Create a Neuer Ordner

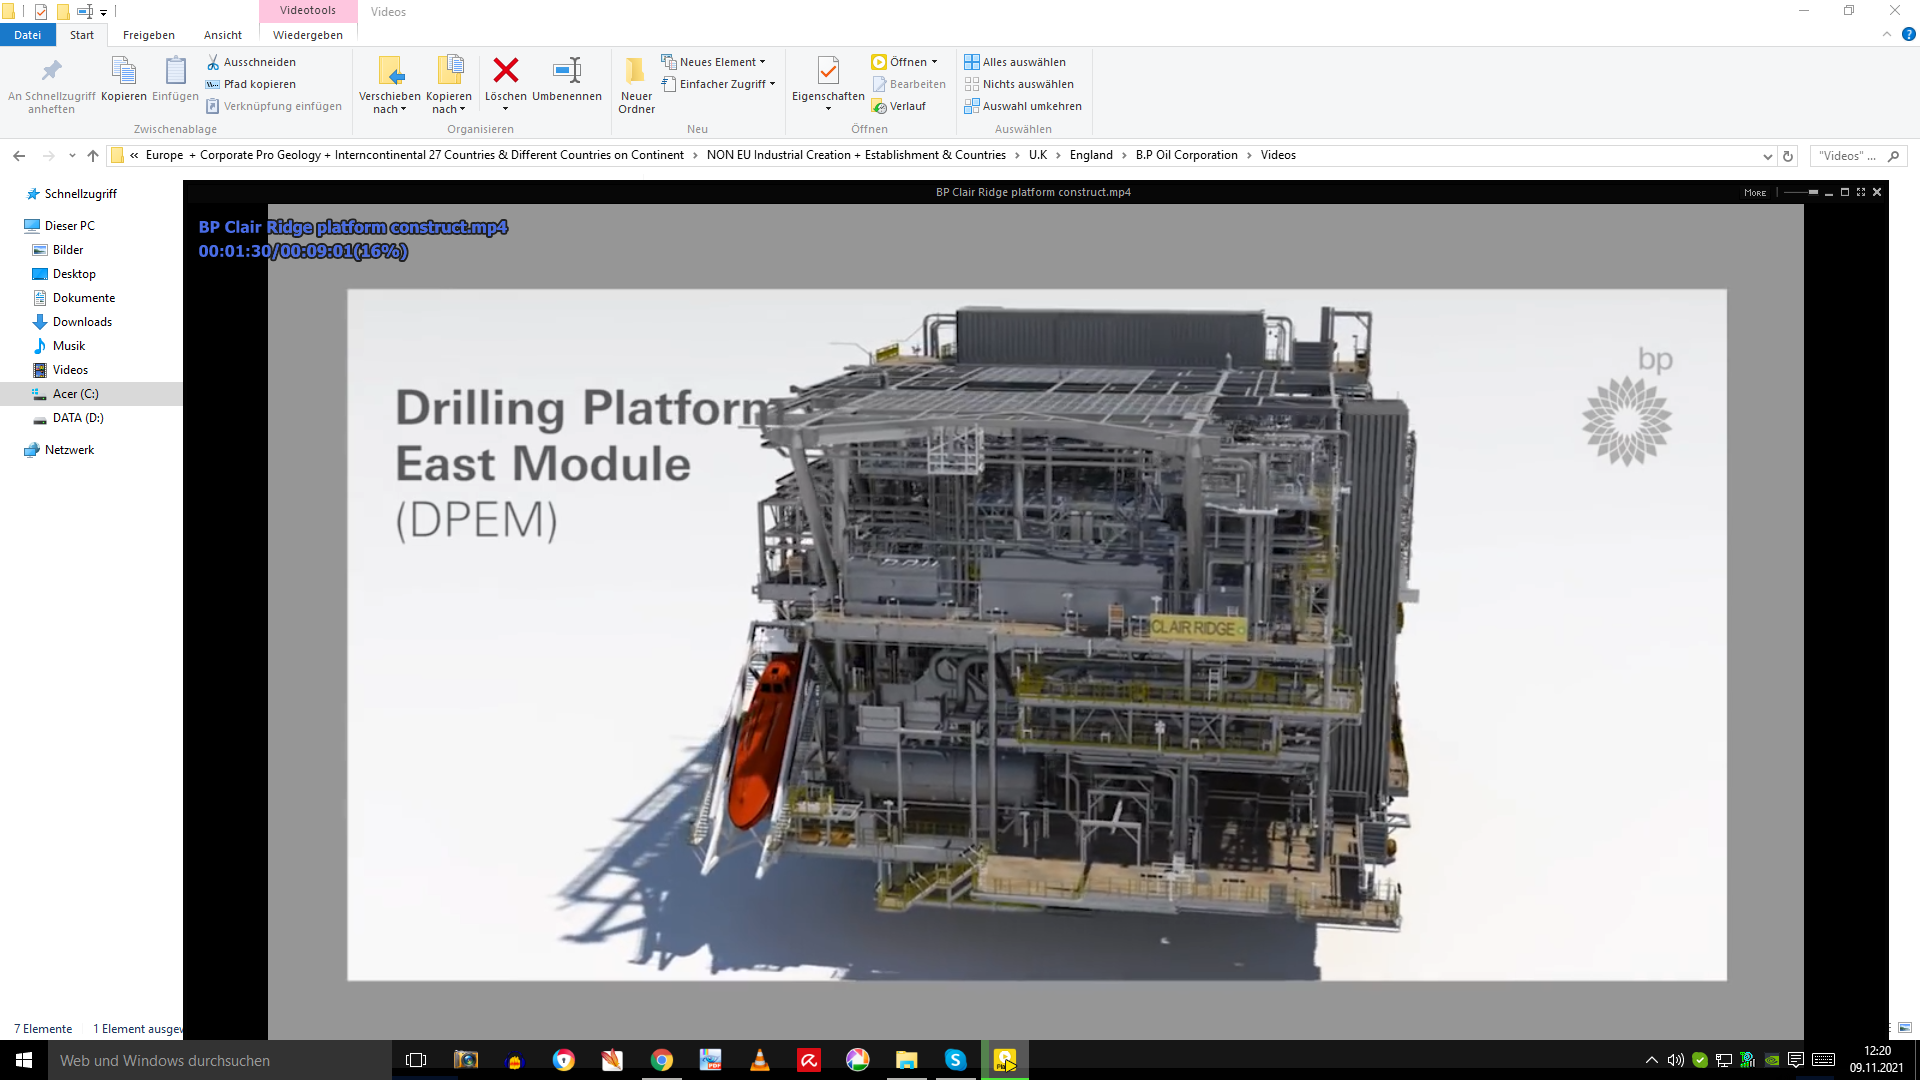(x=636, y=84)
